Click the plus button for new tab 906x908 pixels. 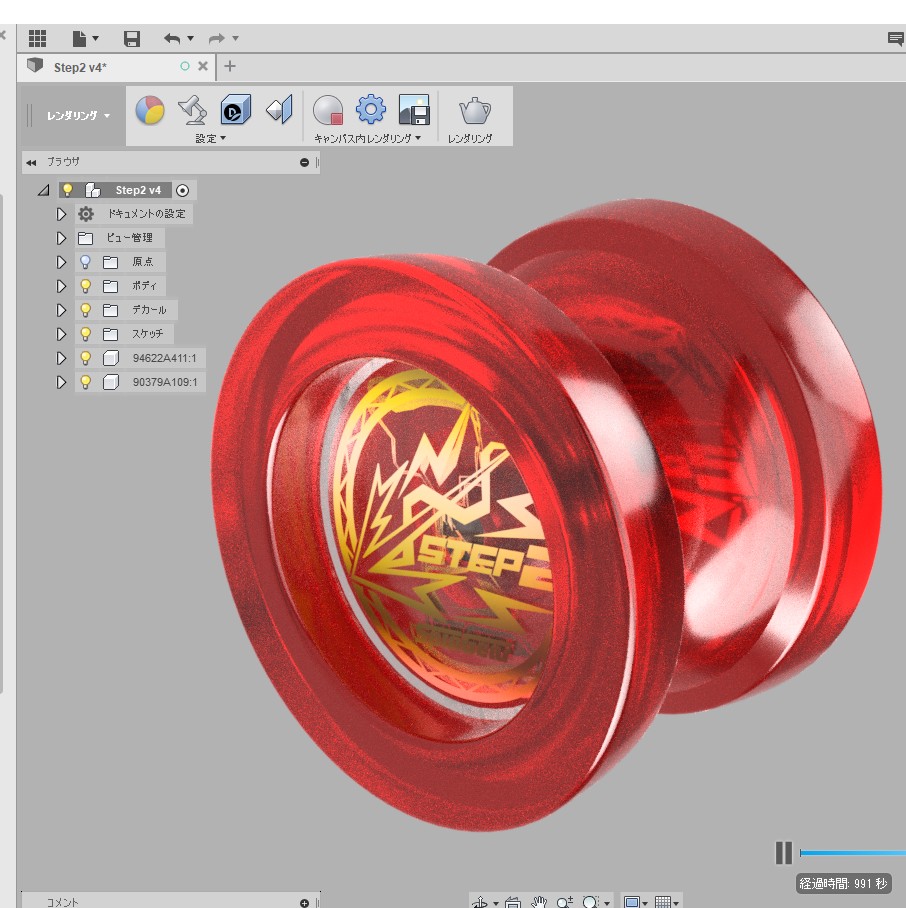[230, 66]
